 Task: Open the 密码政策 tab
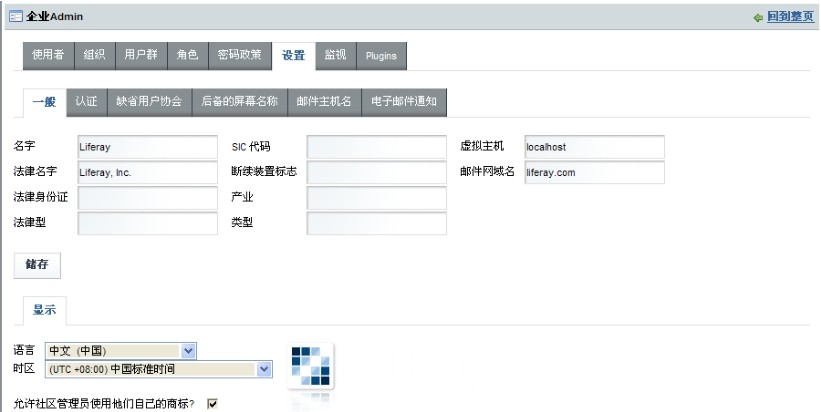pos(240,55)
